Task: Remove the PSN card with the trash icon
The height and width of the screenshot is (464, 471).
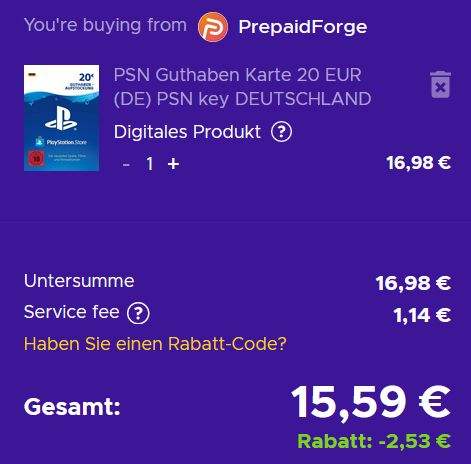Action: click(x=440, y=85)
